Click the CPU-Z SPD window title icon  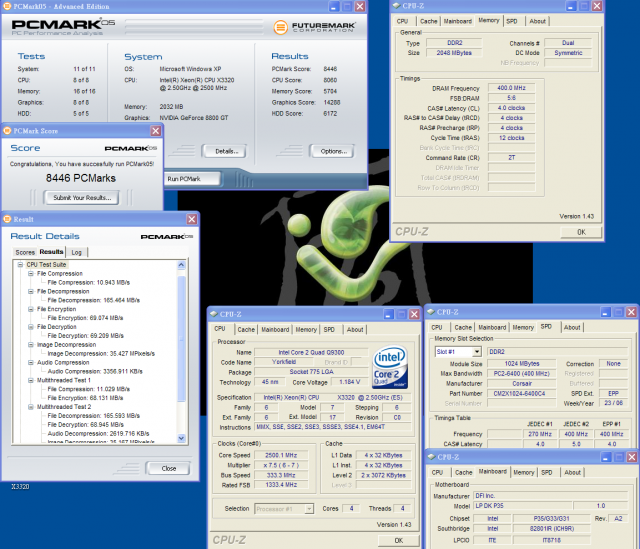point(431,312)
